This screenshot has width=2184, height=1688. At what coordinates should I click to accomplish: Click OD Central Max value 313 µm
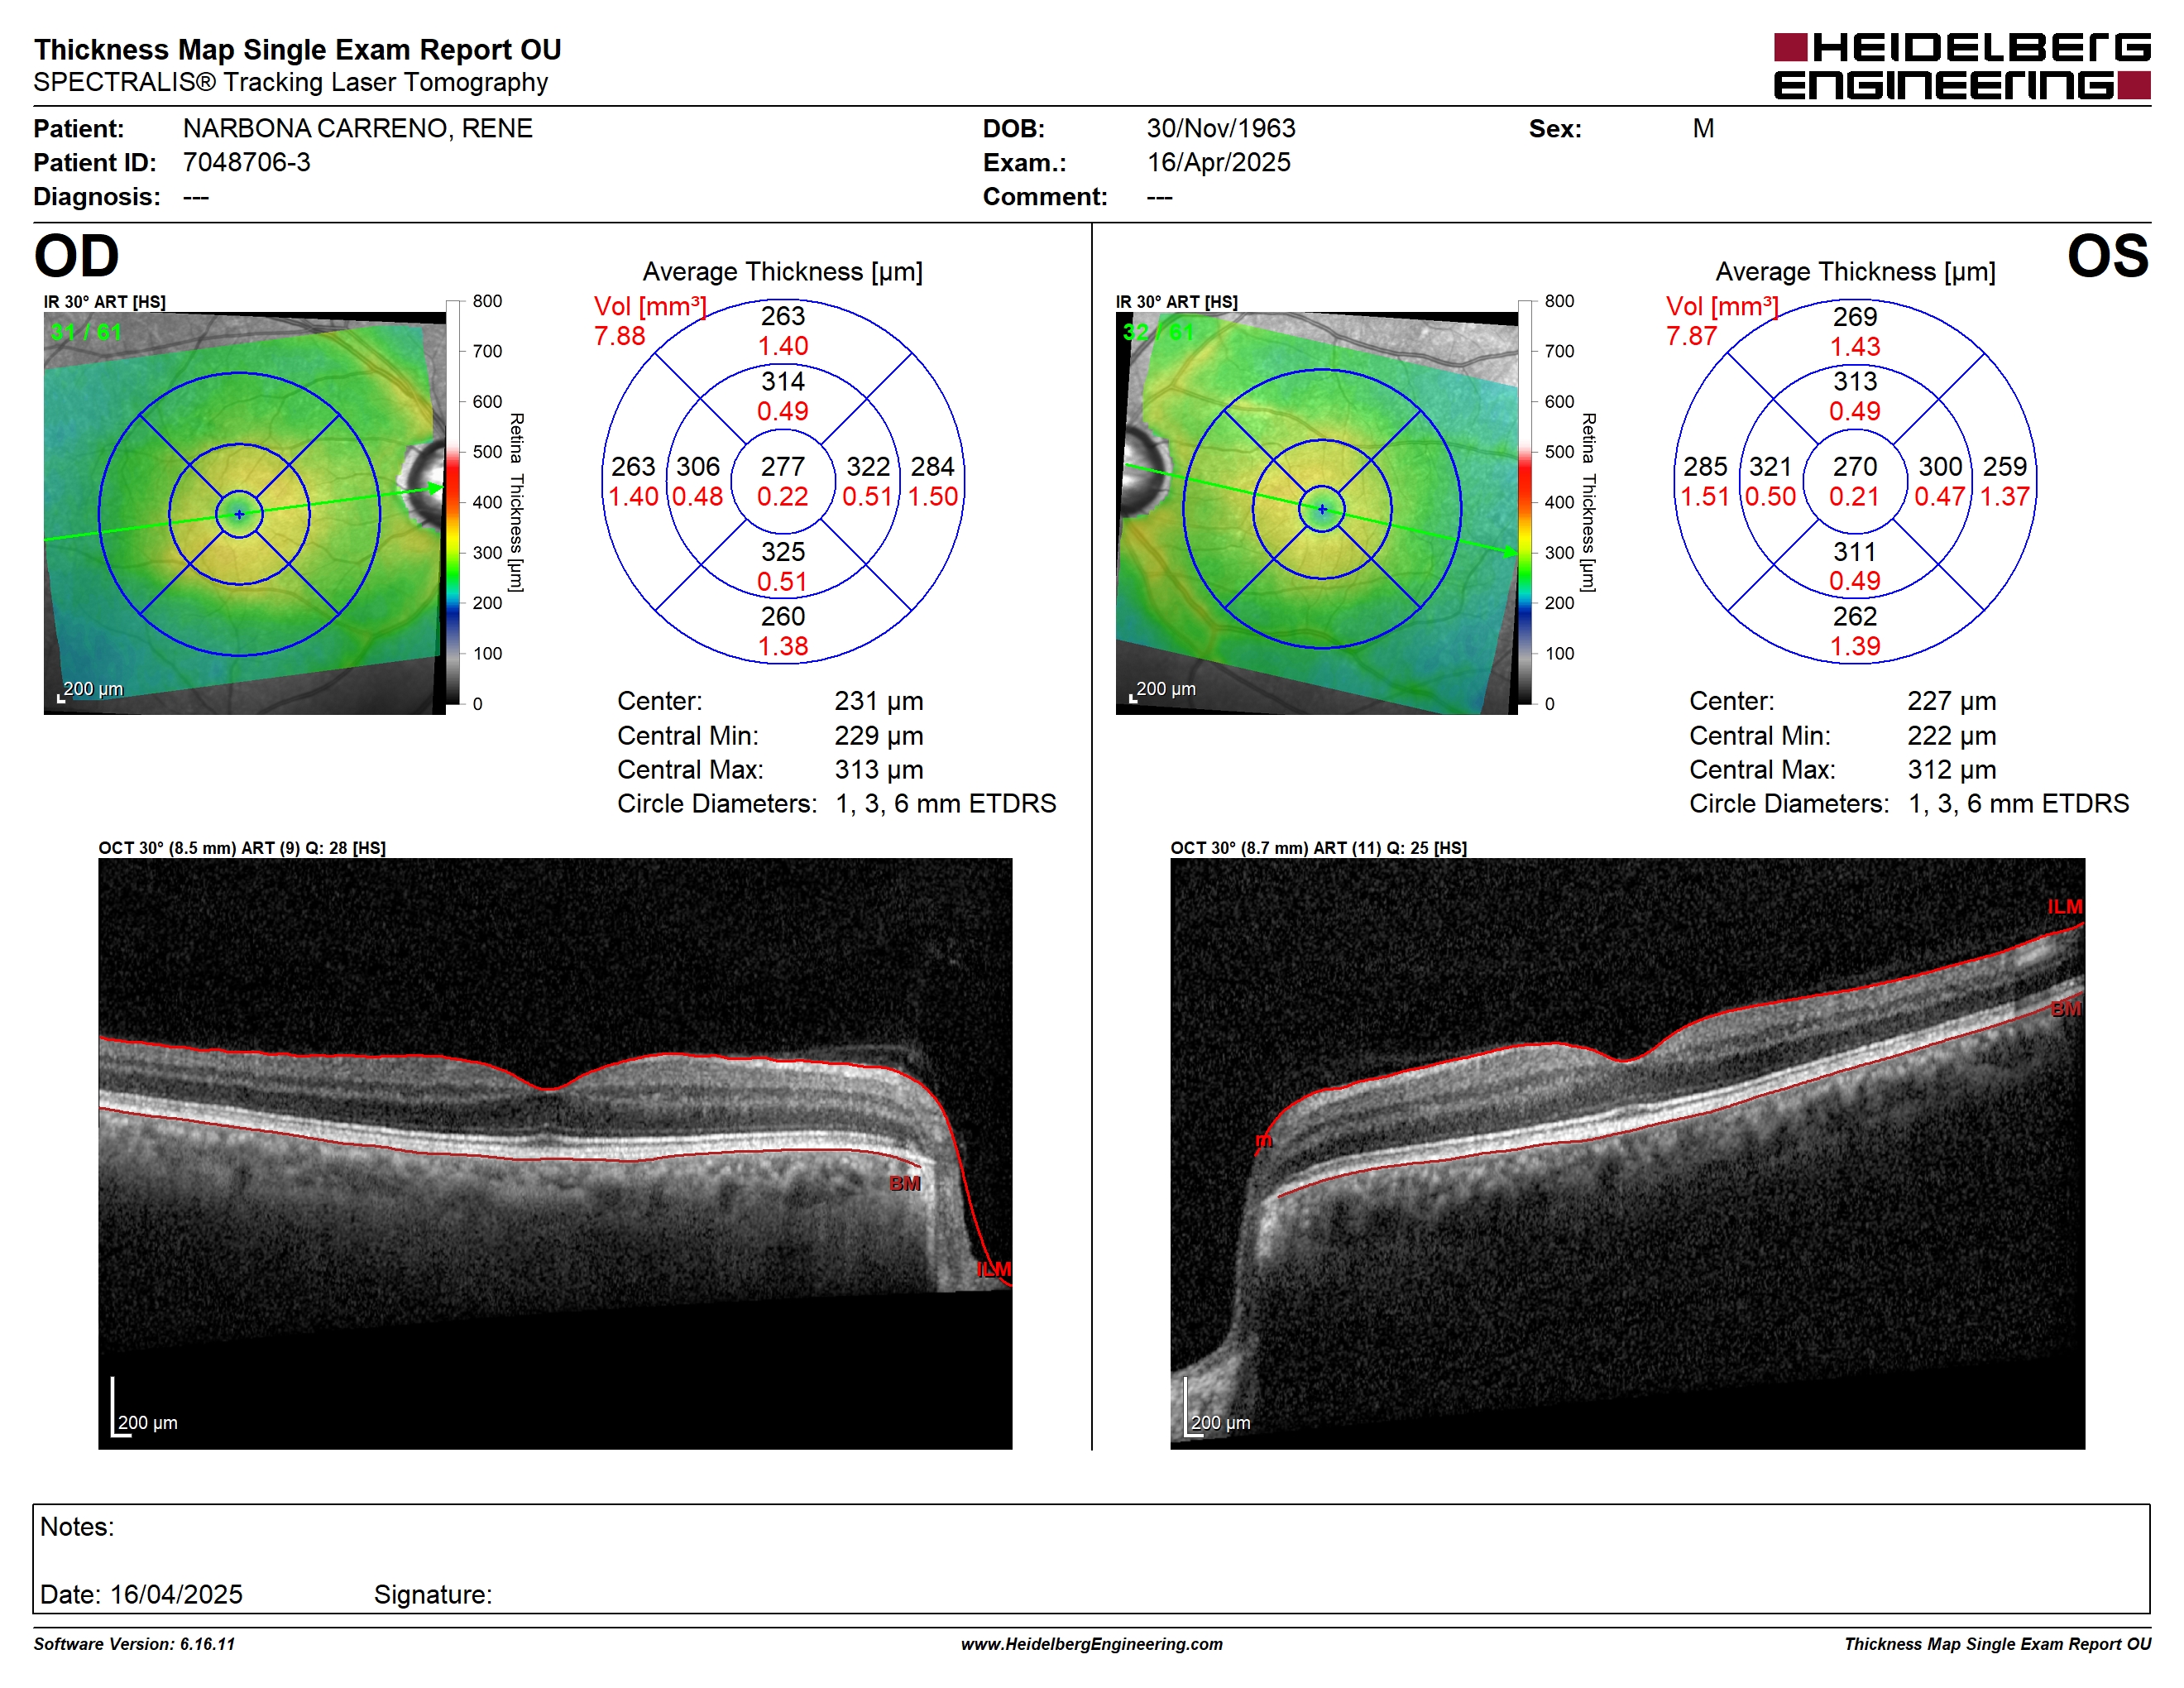878,770
